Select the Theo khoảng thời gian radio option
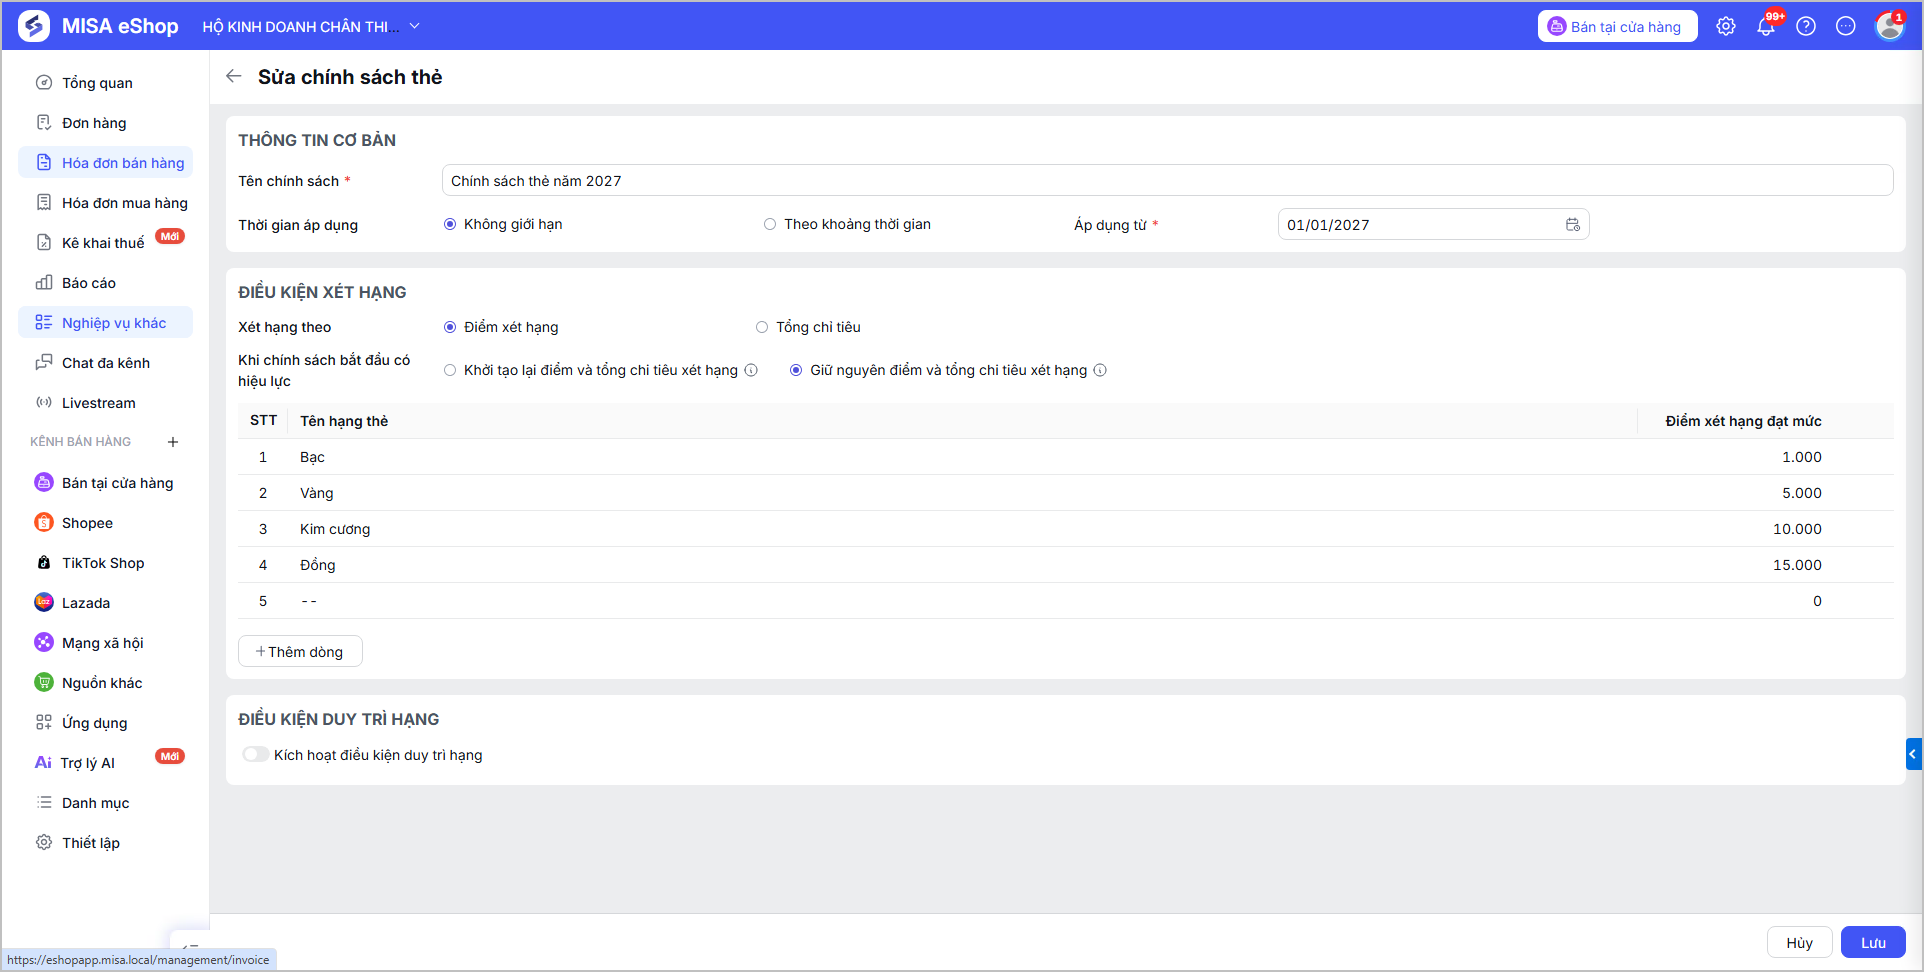This screenshot has height=972, width=1924. [x=770, y=224]
